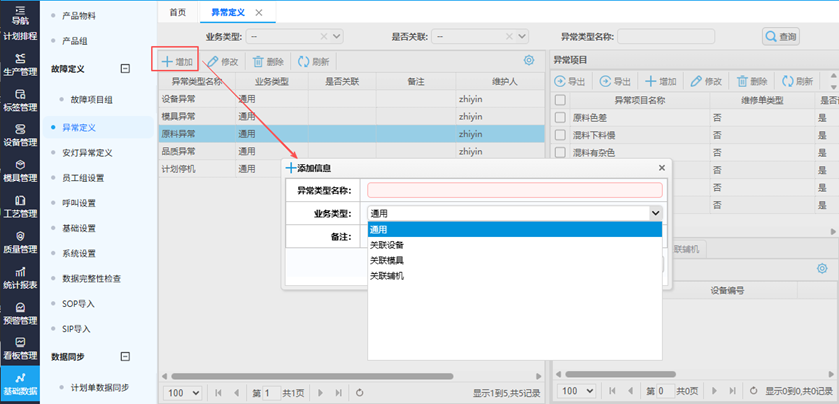Click the 查询 search button
This screenshot has height=404, width=839.
pos(782,36)
